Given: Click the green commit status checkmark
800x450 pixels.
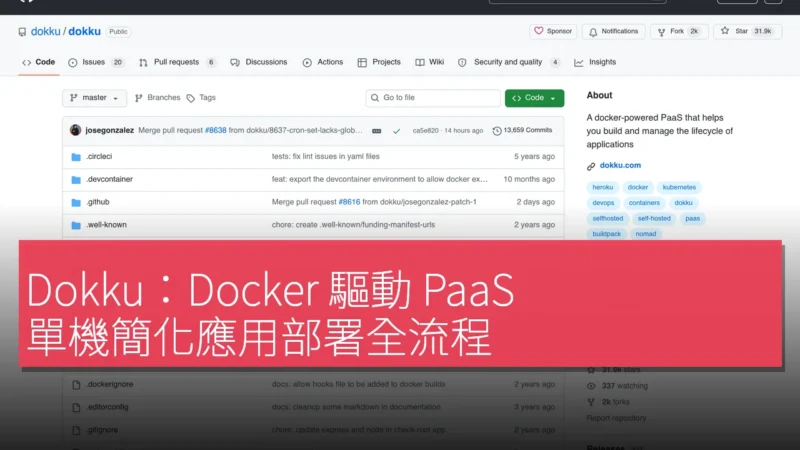Looking at the screenshot, I should (x=396, y=131).
